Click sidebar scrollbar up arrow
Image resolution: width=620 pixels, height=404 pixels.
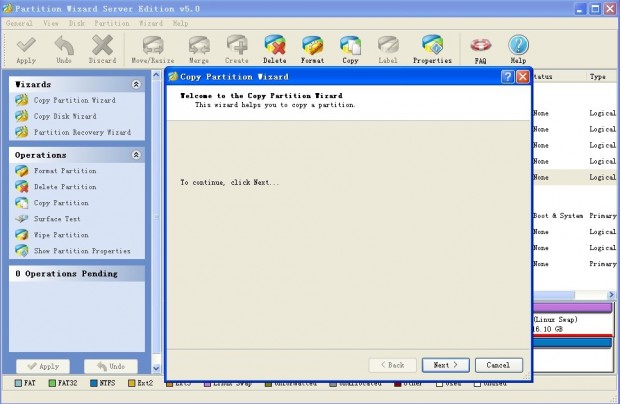pos(156,75)
